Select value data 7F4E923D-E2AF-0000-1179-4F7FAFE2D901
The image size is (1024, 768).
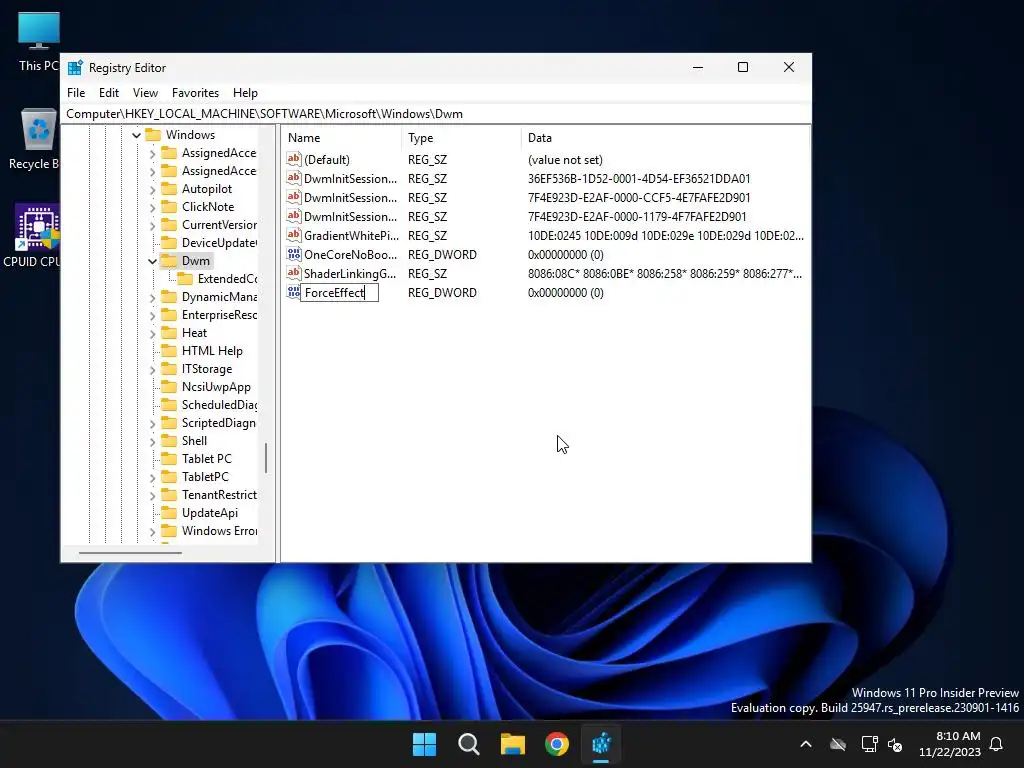[x=637, y=216]
